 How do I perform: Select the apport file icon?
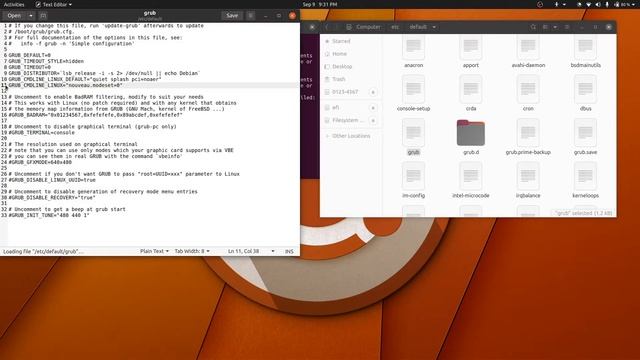coord(471,48)
